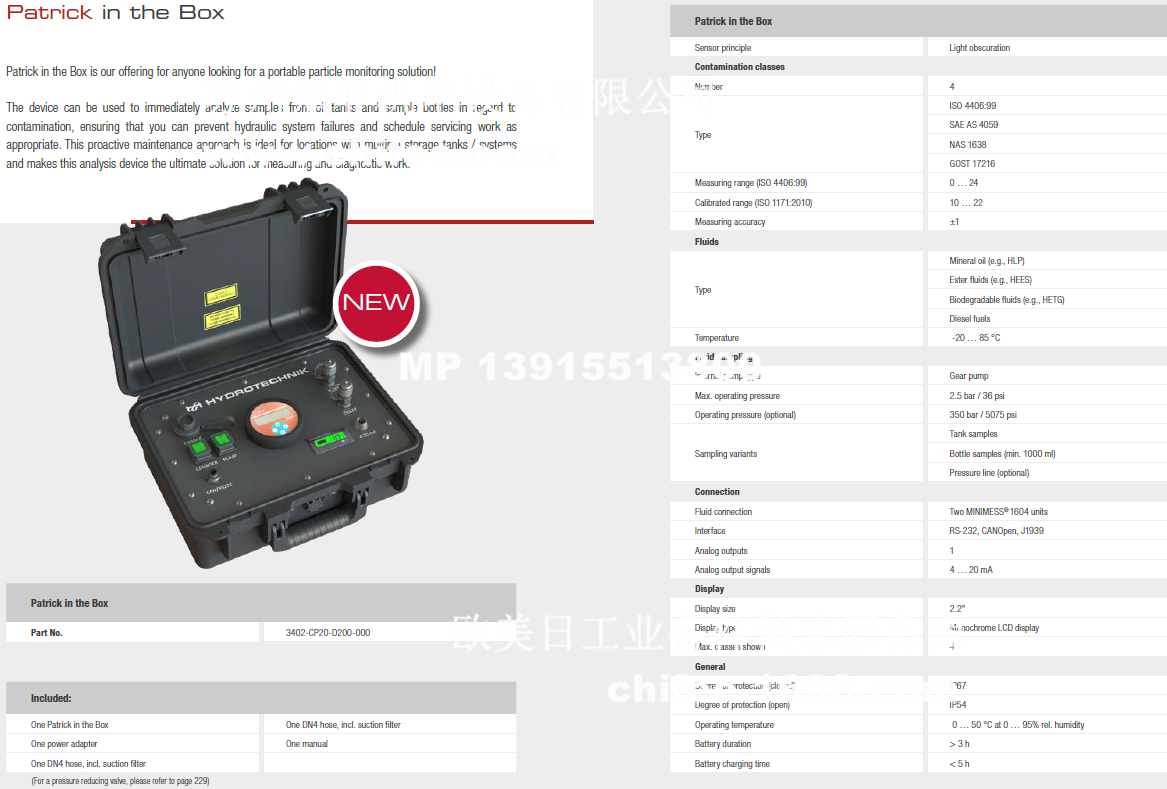Viewport: 1167px width, 789px height.
Task: Click the 'Analog outputs' label
Action: [721, 551]
